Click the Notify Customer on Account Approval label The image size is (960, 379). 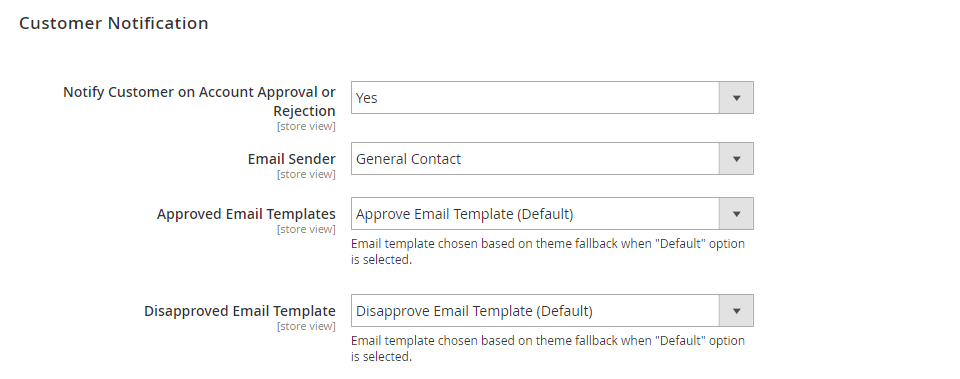point(199,102)
